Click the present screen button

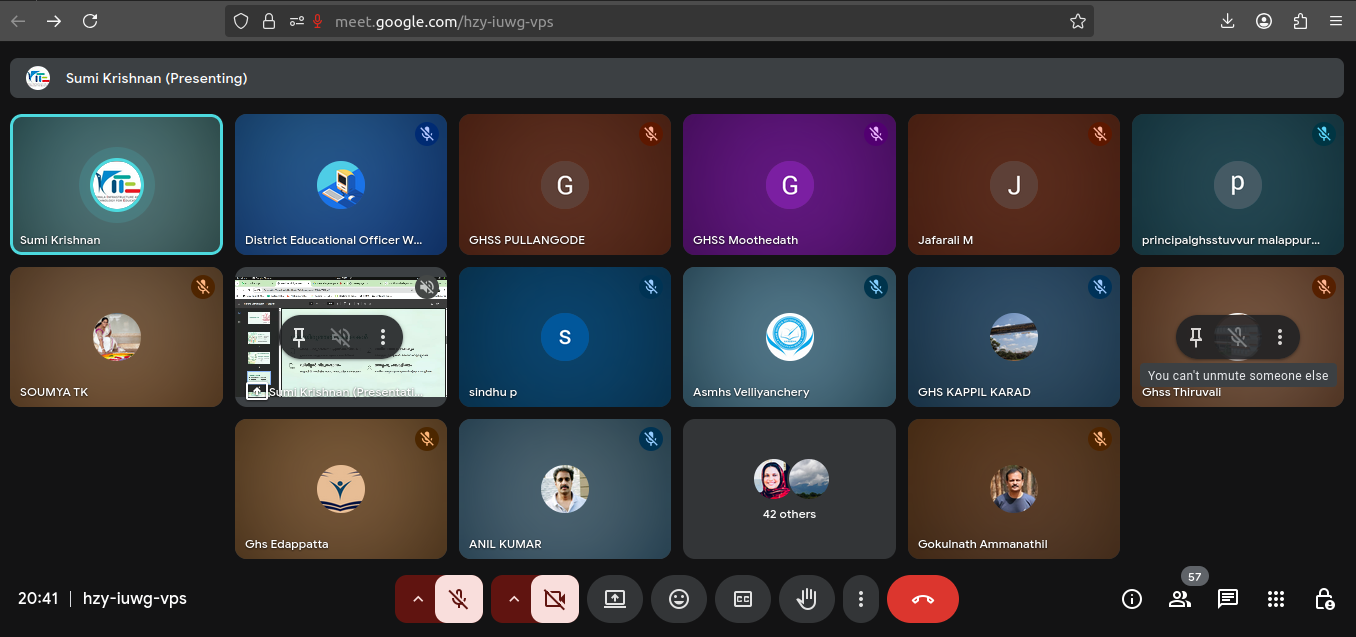(615, 599)
